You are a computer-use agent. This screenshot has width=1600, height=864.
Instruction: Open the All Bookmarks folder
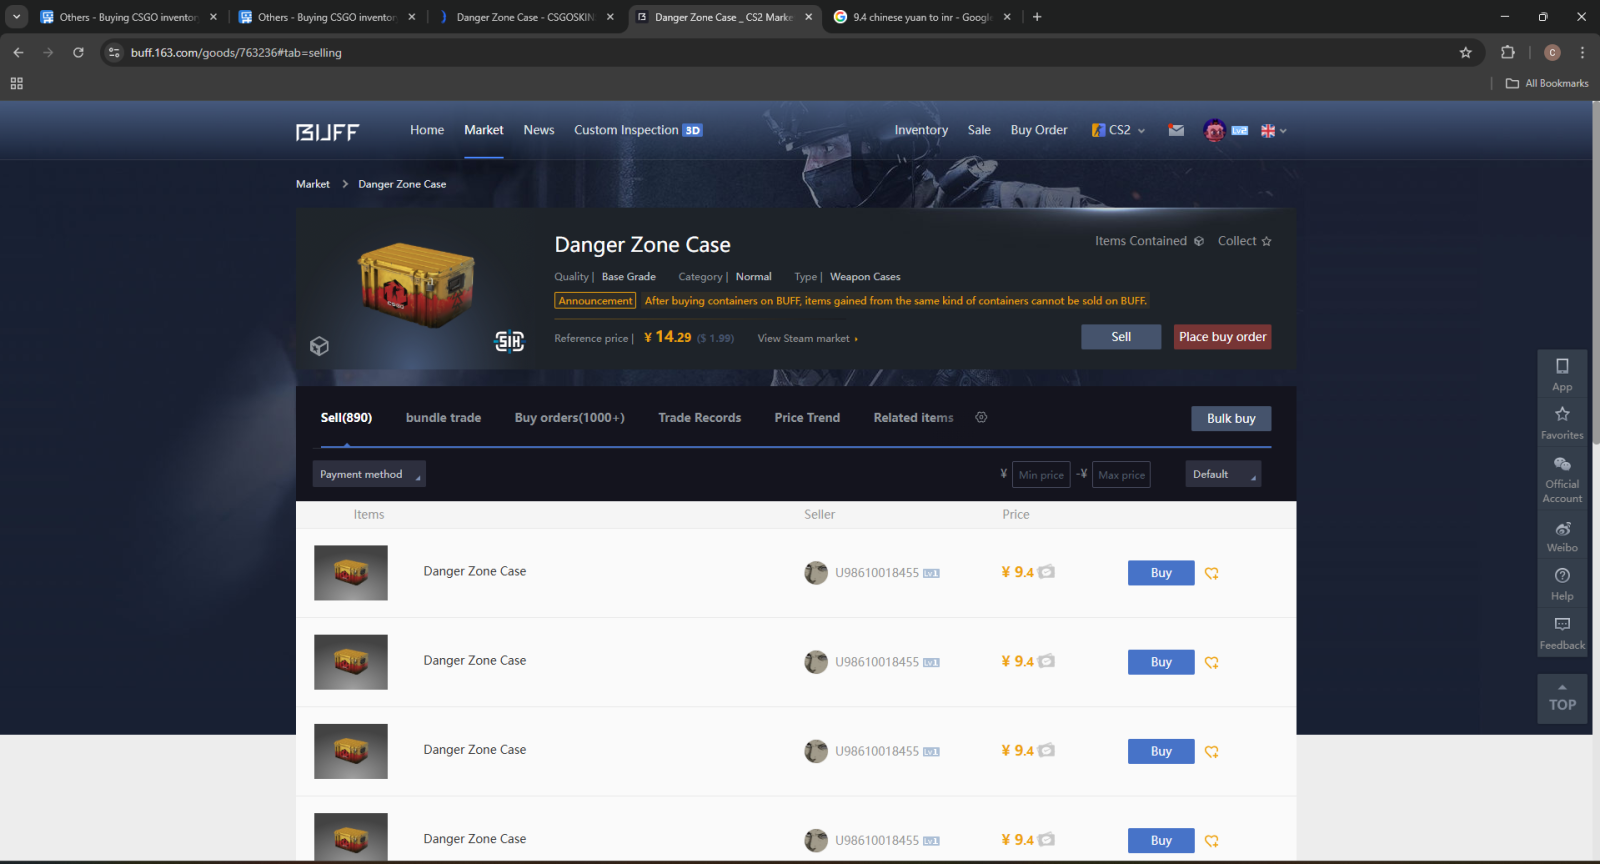coord(1547,83)
